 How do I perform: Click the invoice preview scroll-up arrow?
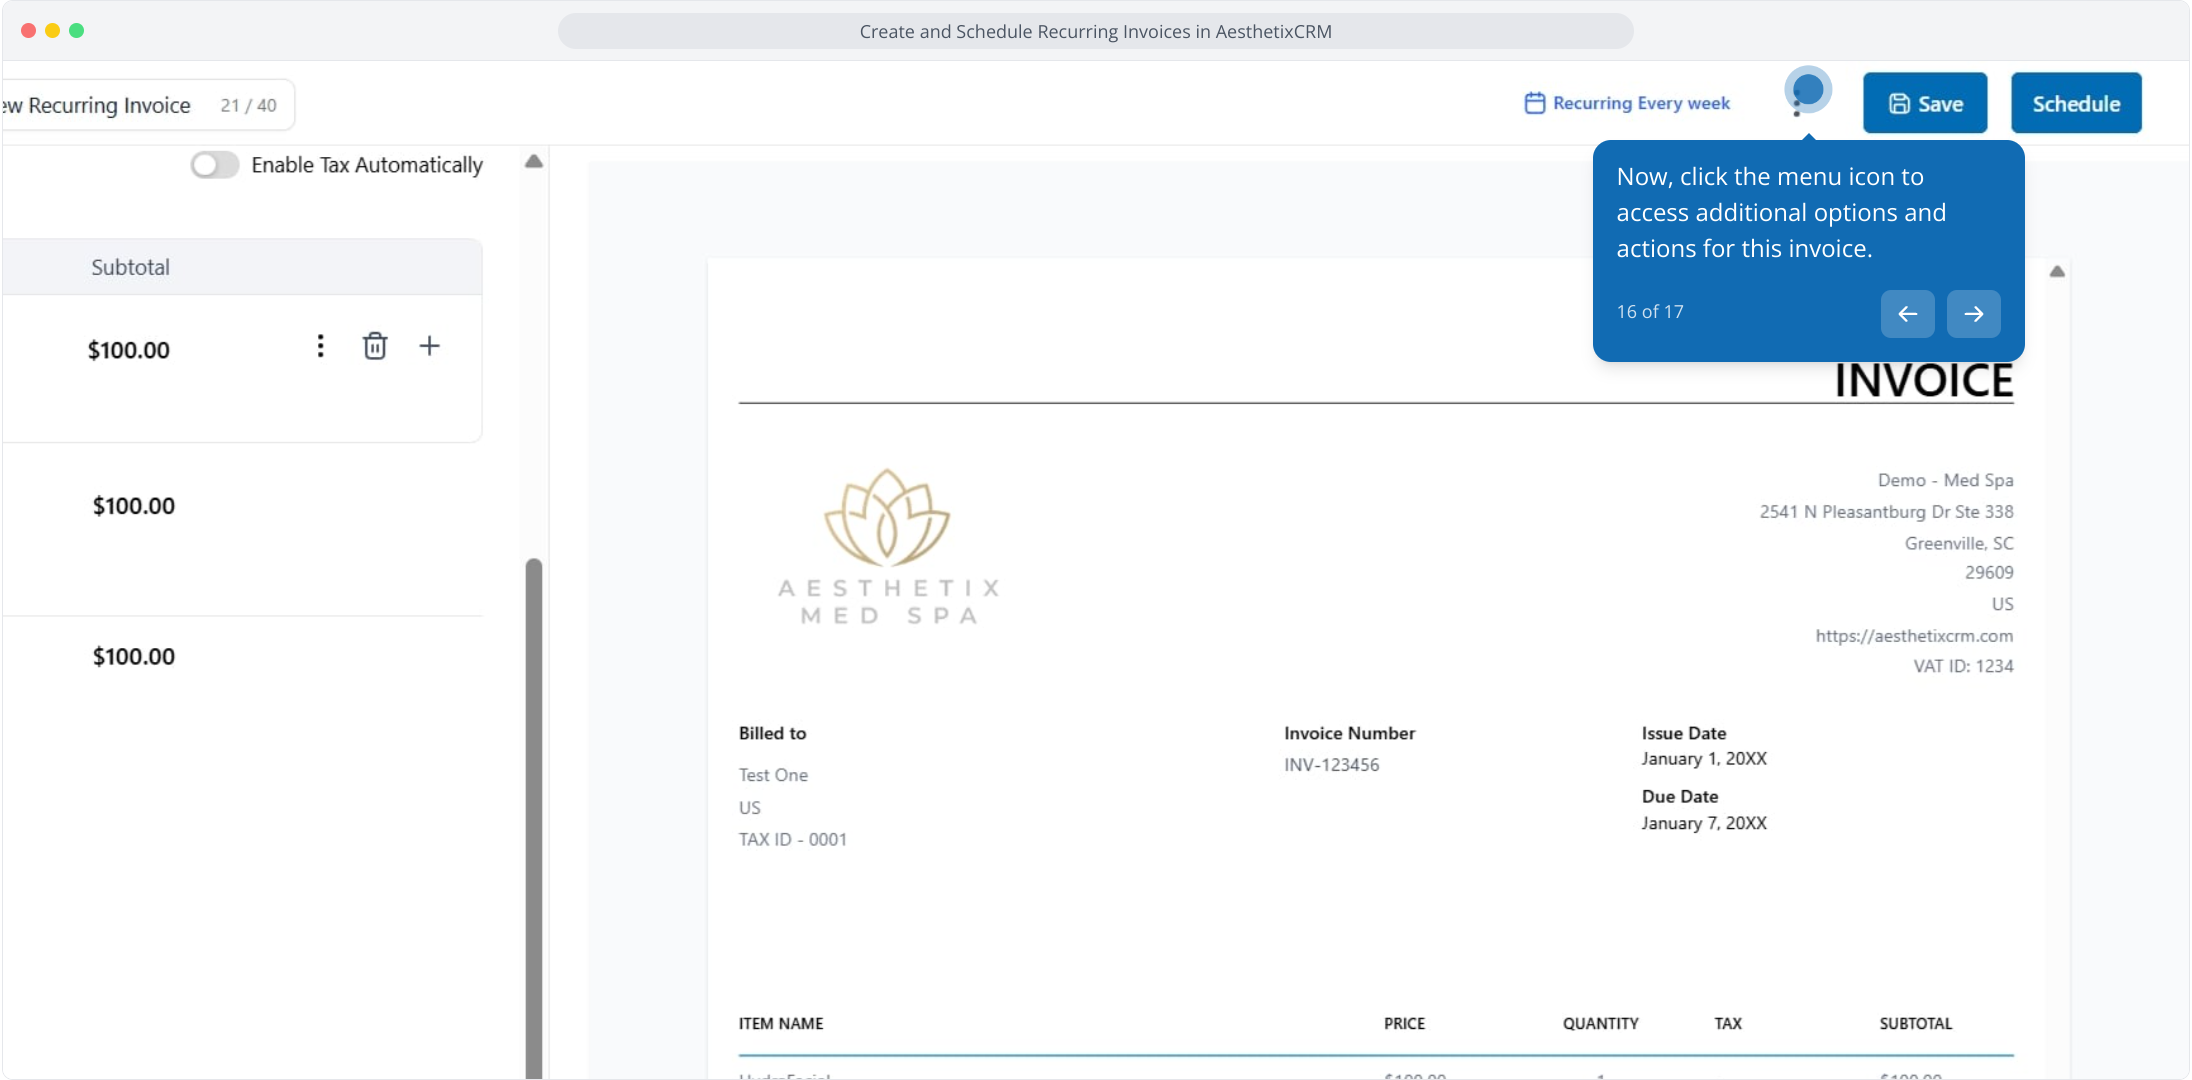click(x=2057, y=272)
